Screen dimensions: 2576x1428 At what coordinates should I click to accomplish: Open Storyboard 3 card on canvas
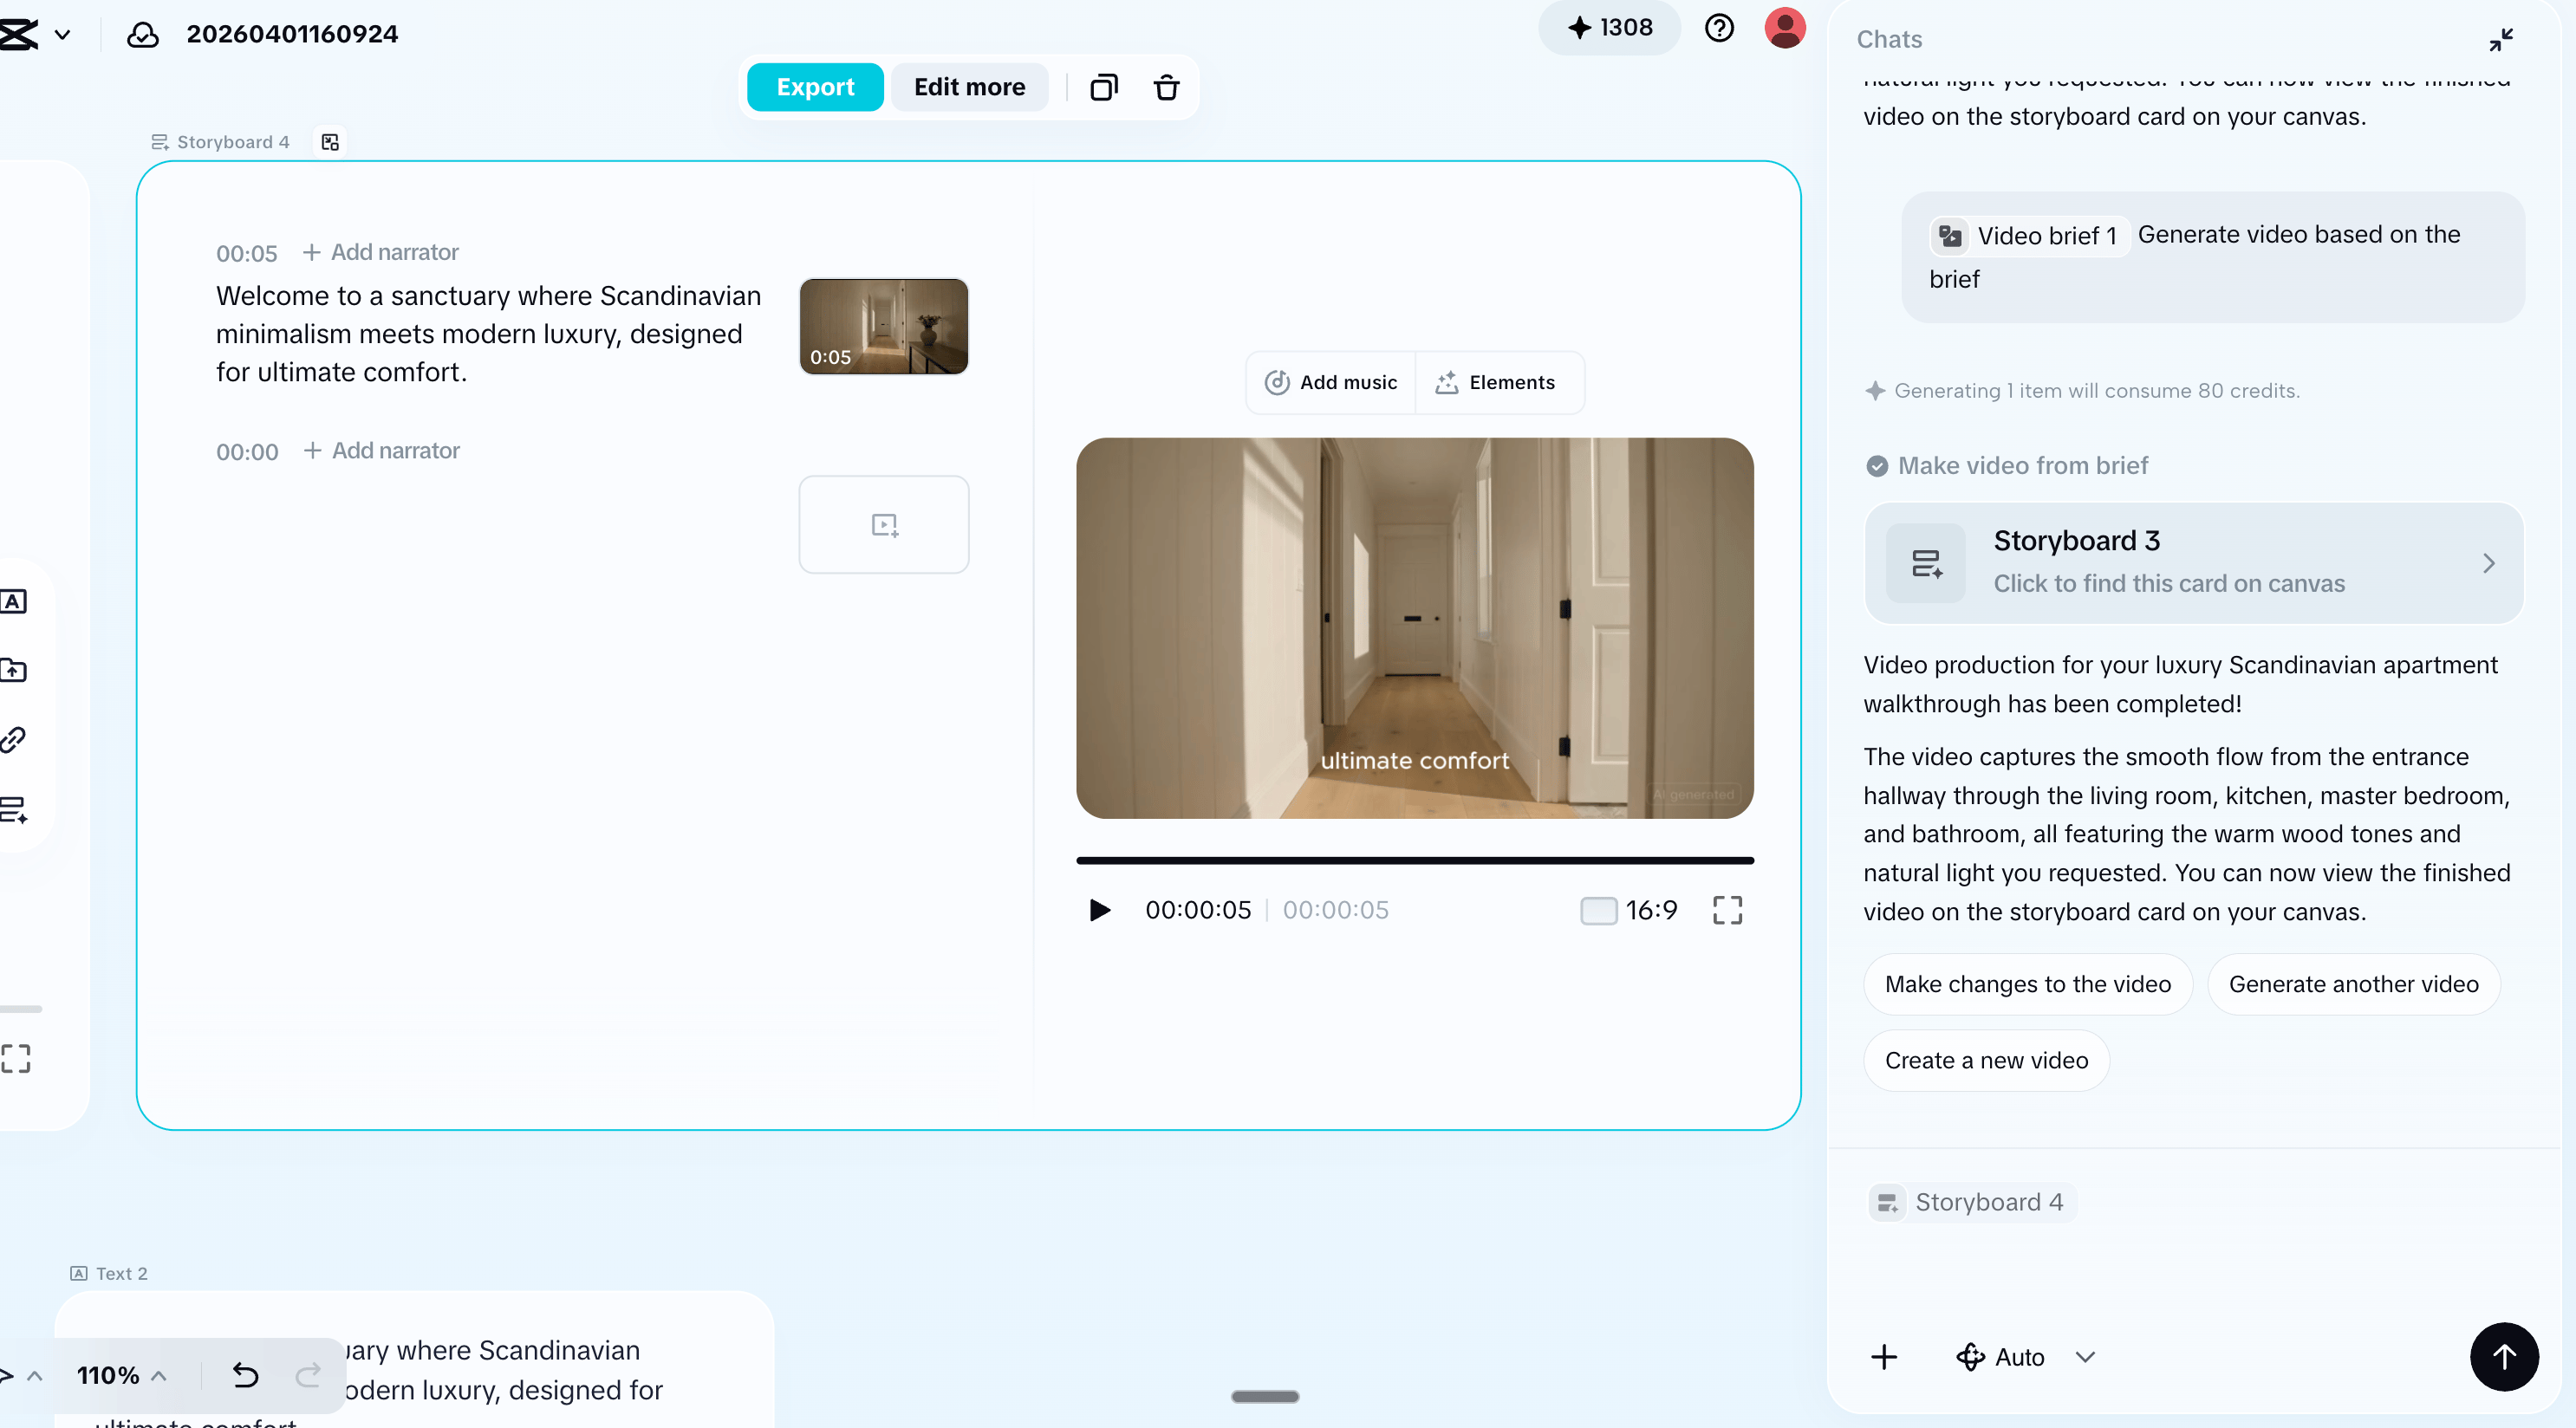pos(2193,563)
